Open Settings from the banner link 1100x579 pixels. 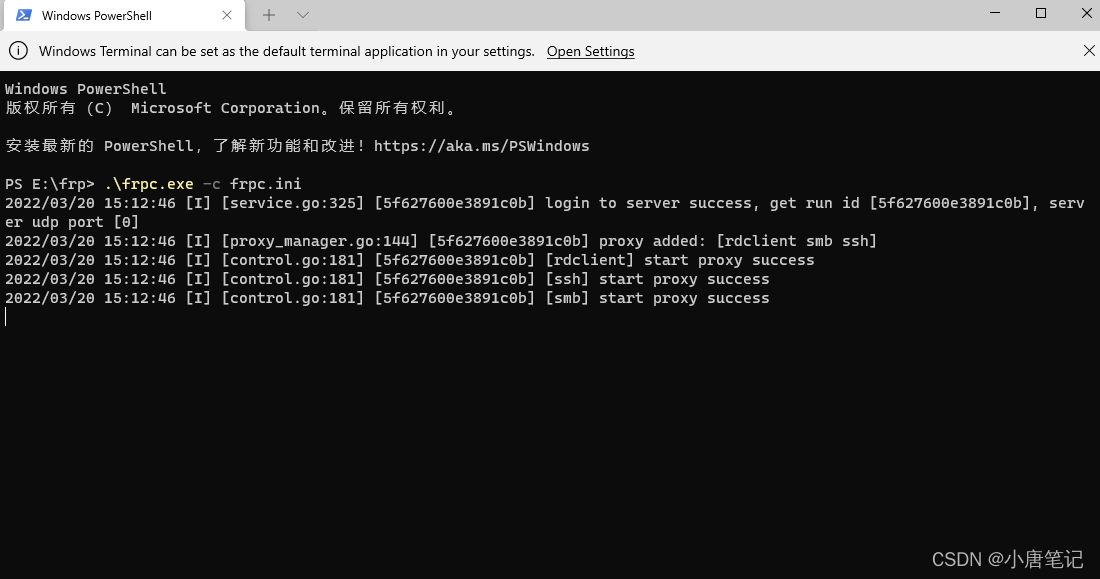pyautogui.click(x=590, y=51)
